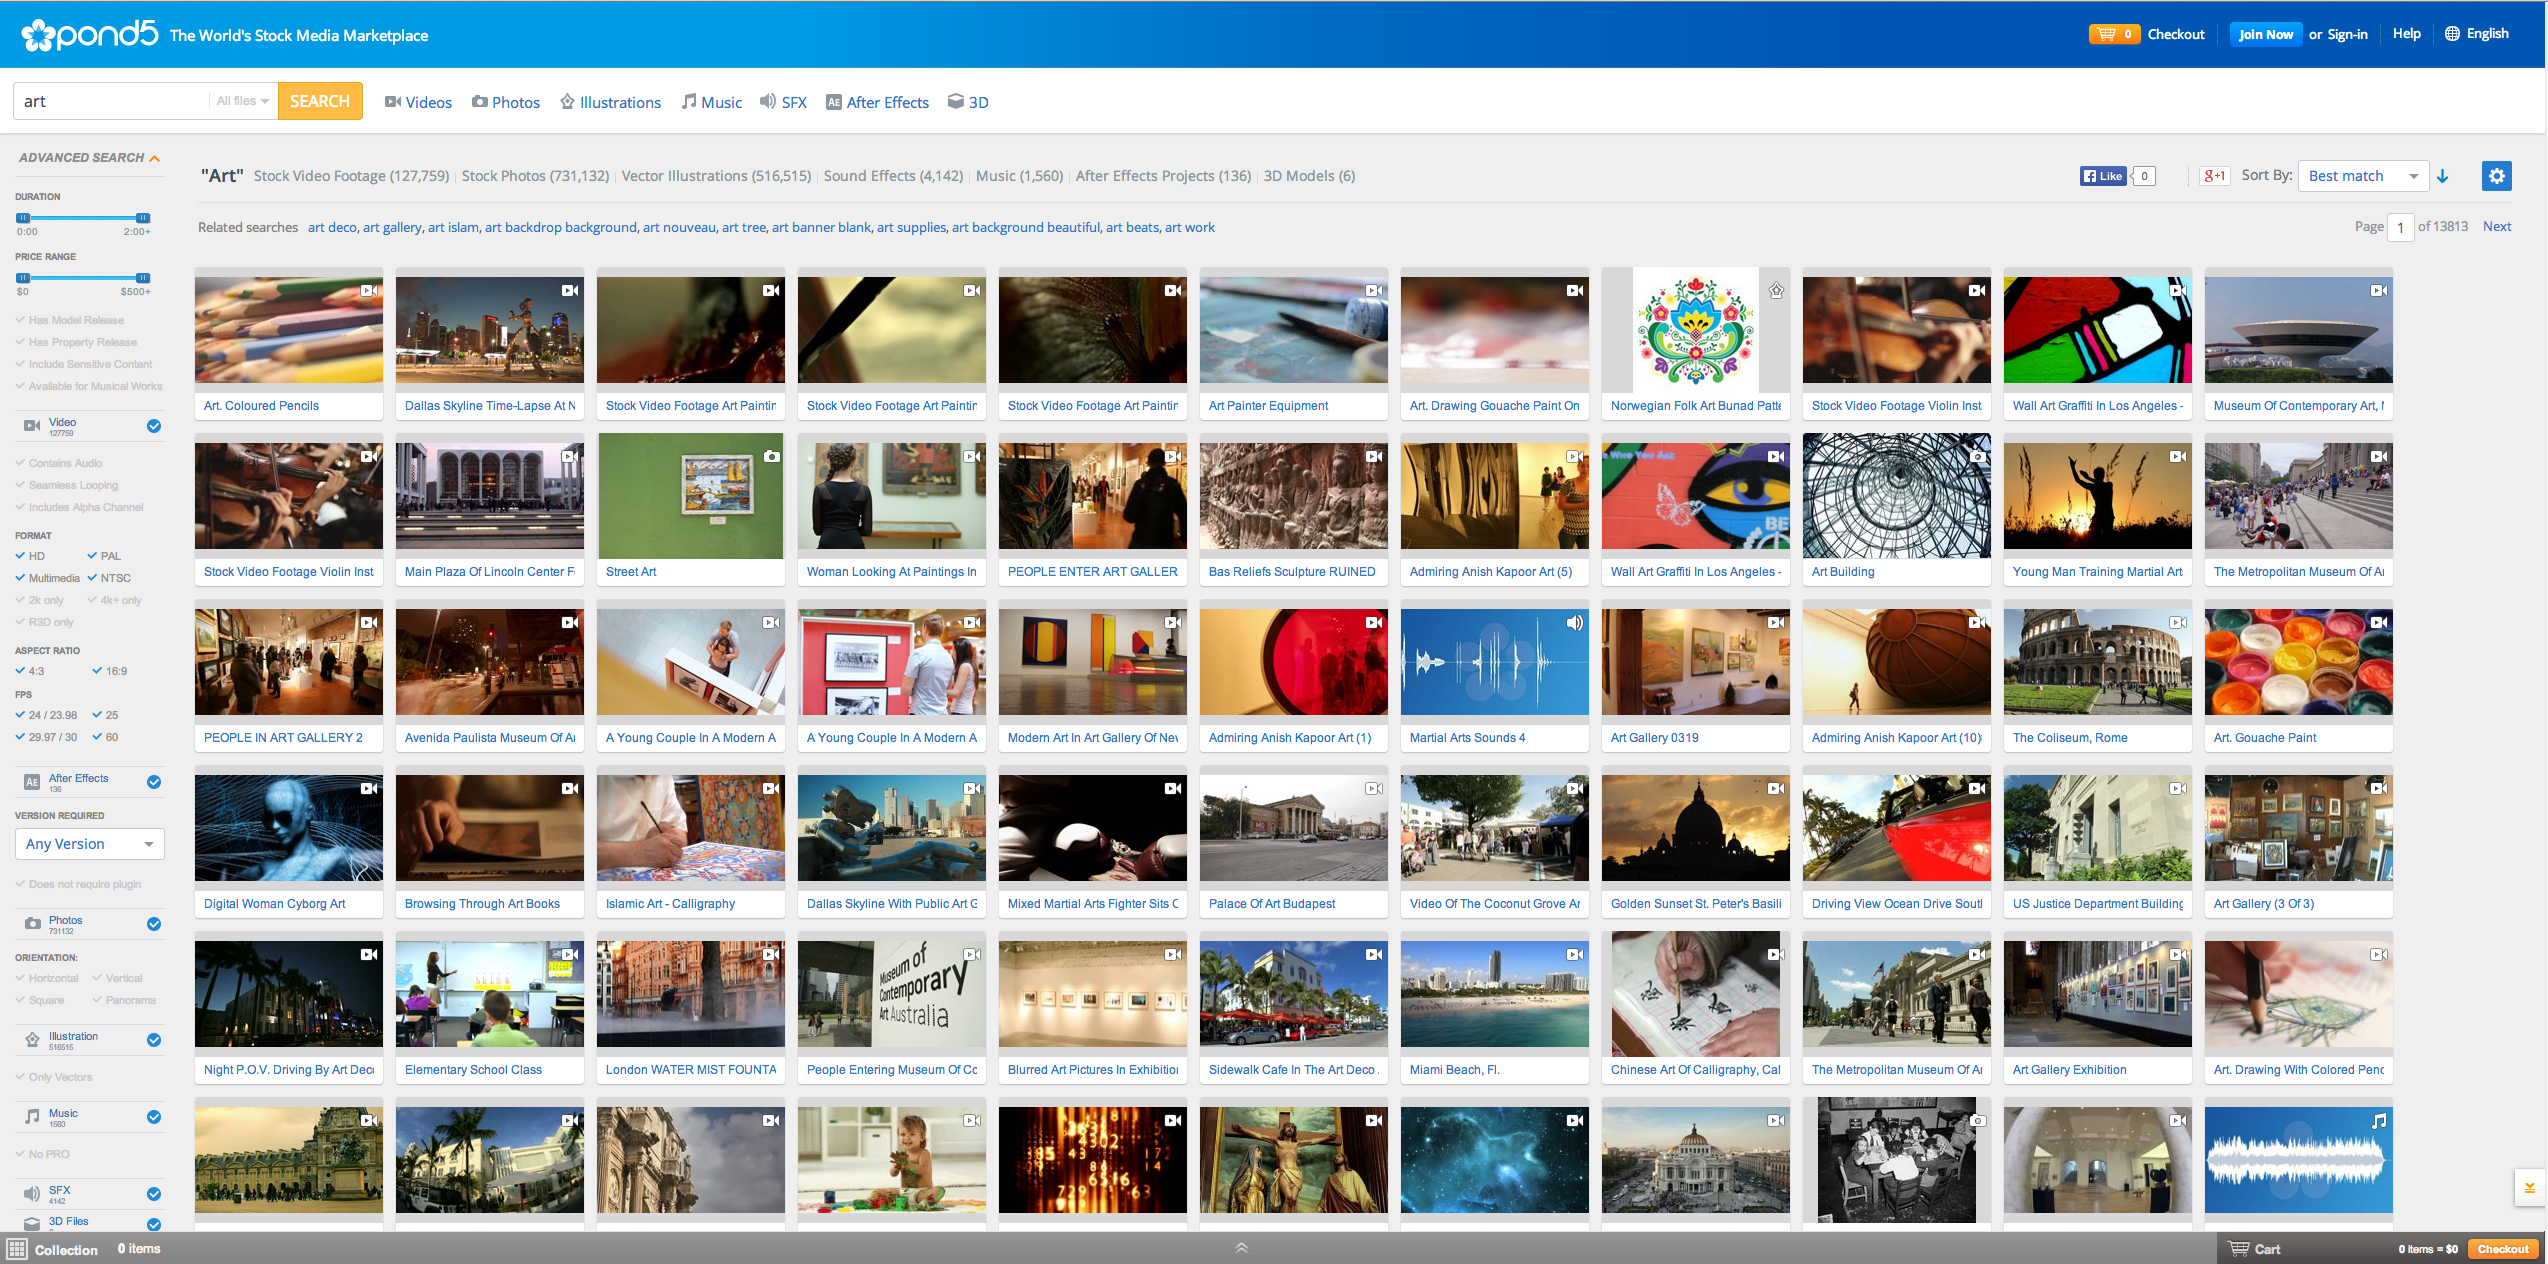Open the All files dropdown

(242, 101)
